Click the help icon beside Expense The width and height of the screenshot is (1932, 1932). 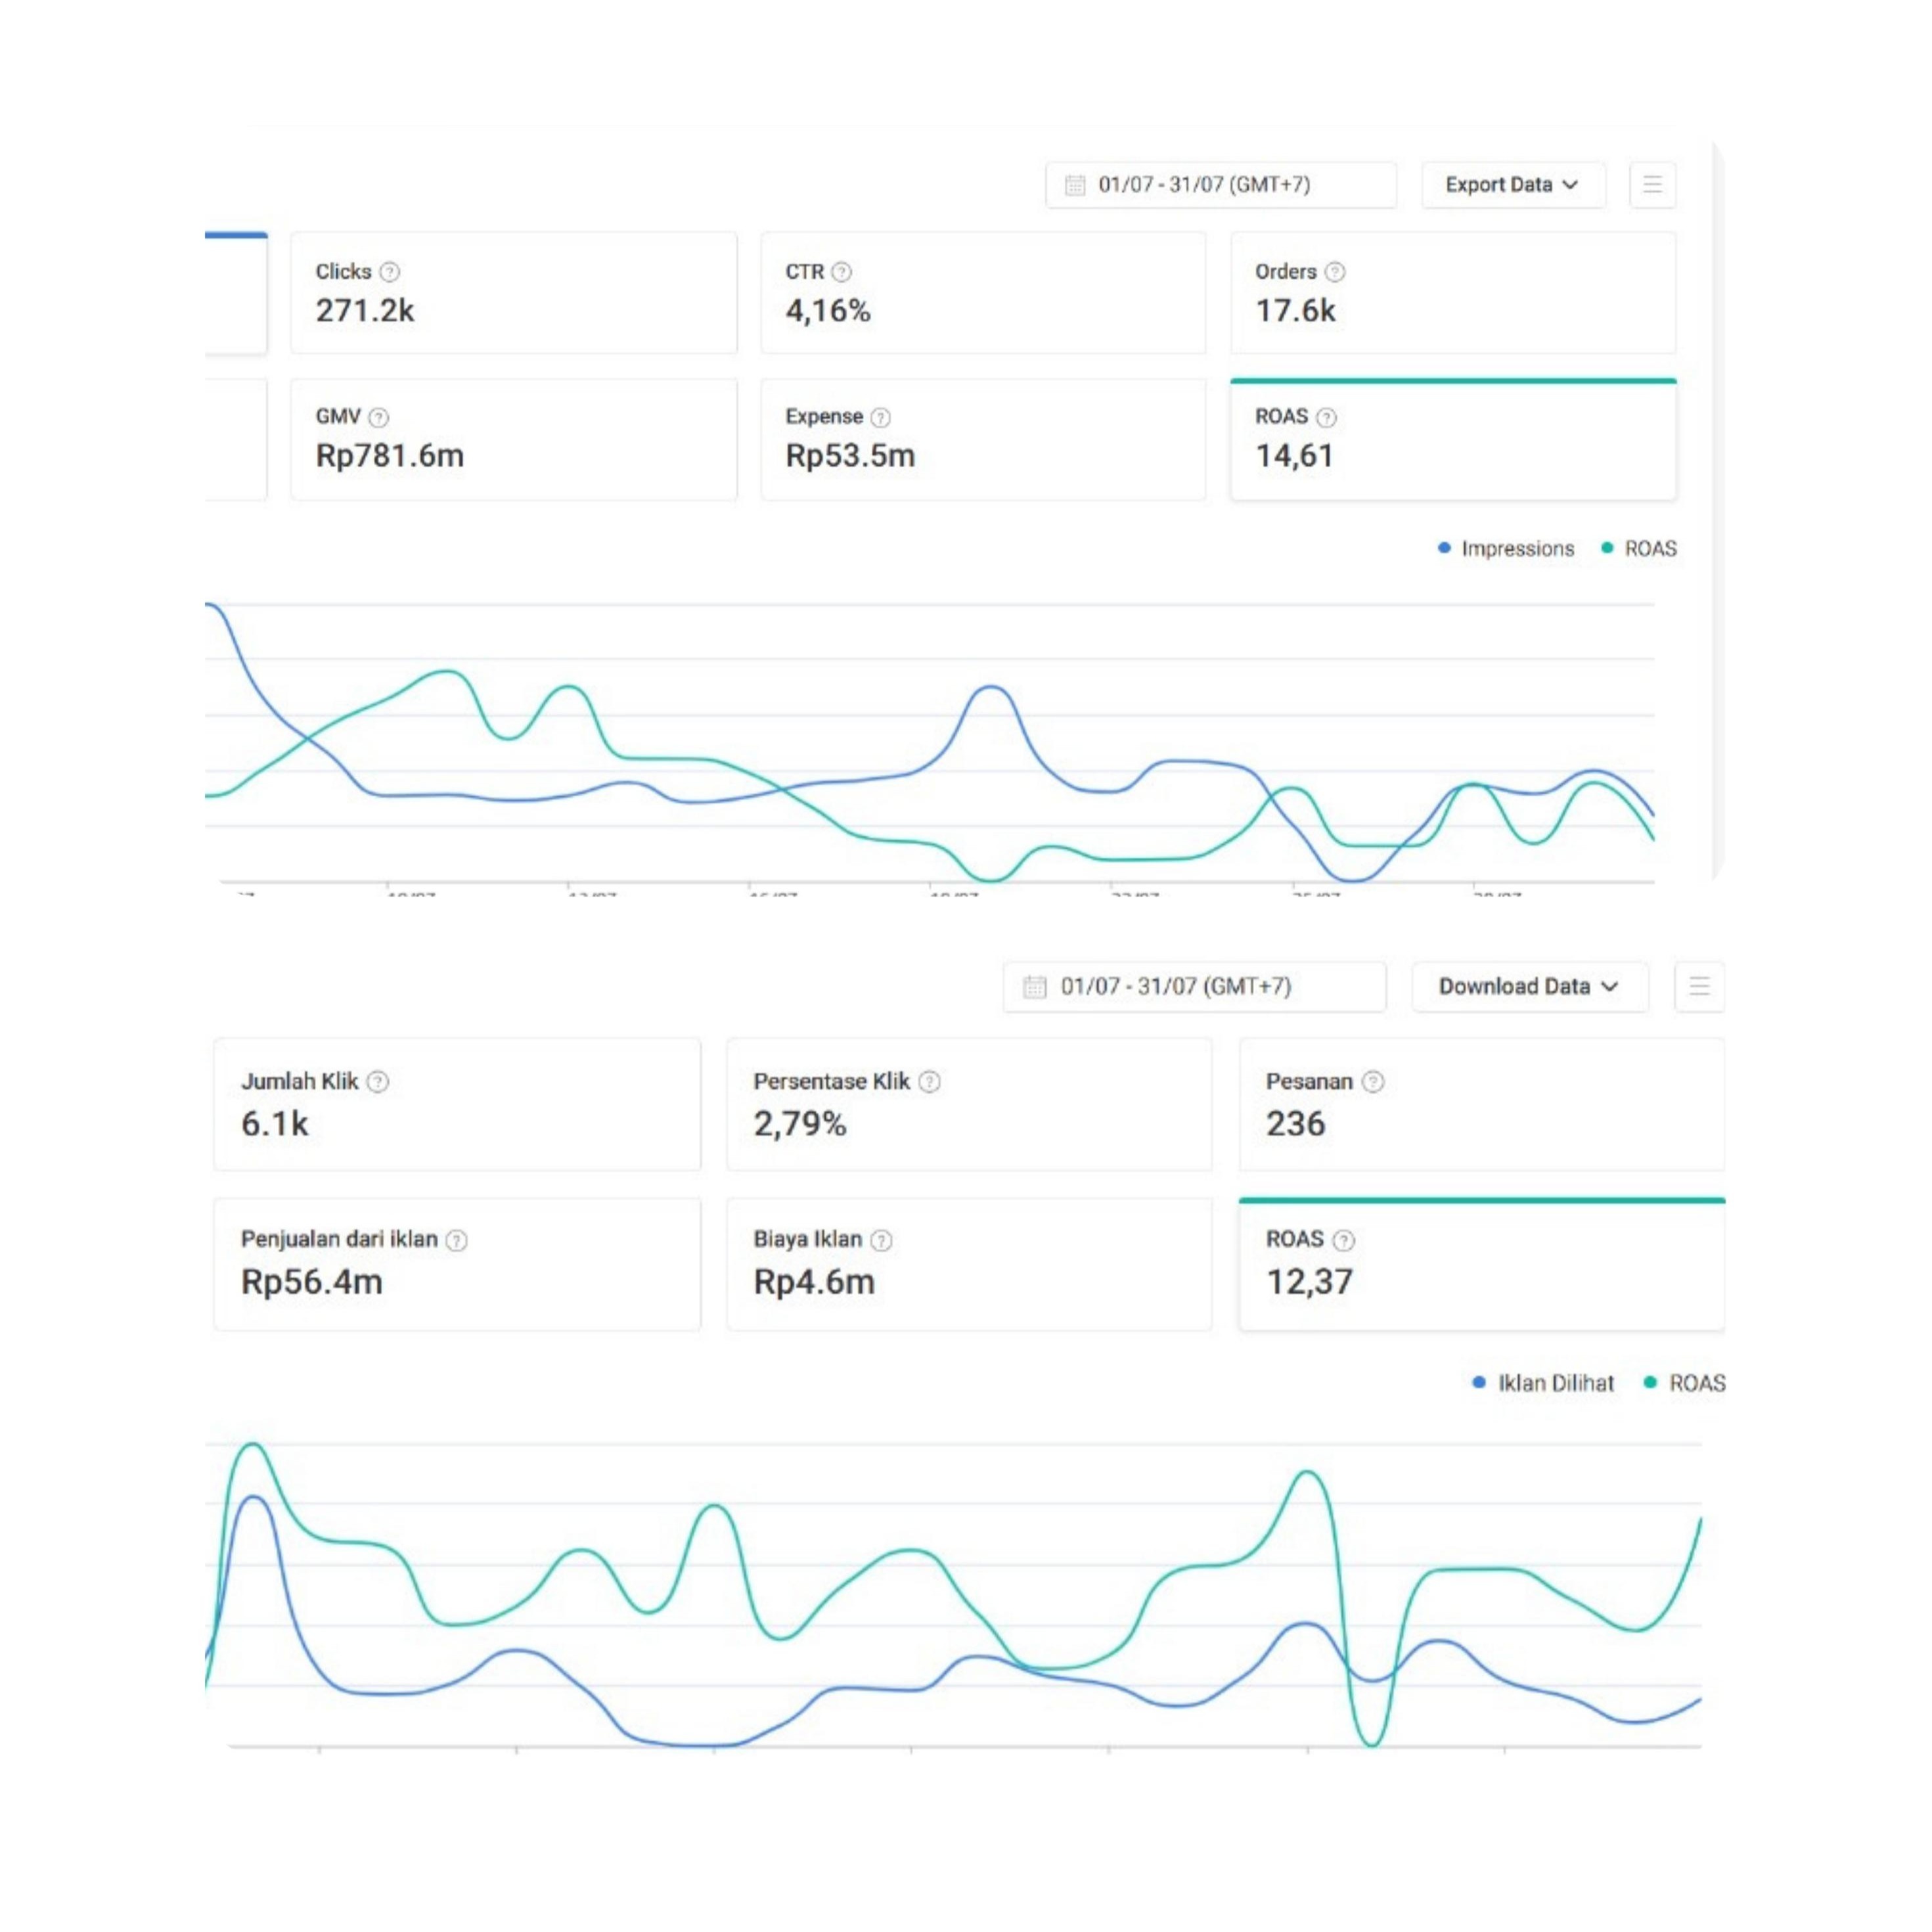(x=881, y=417)
